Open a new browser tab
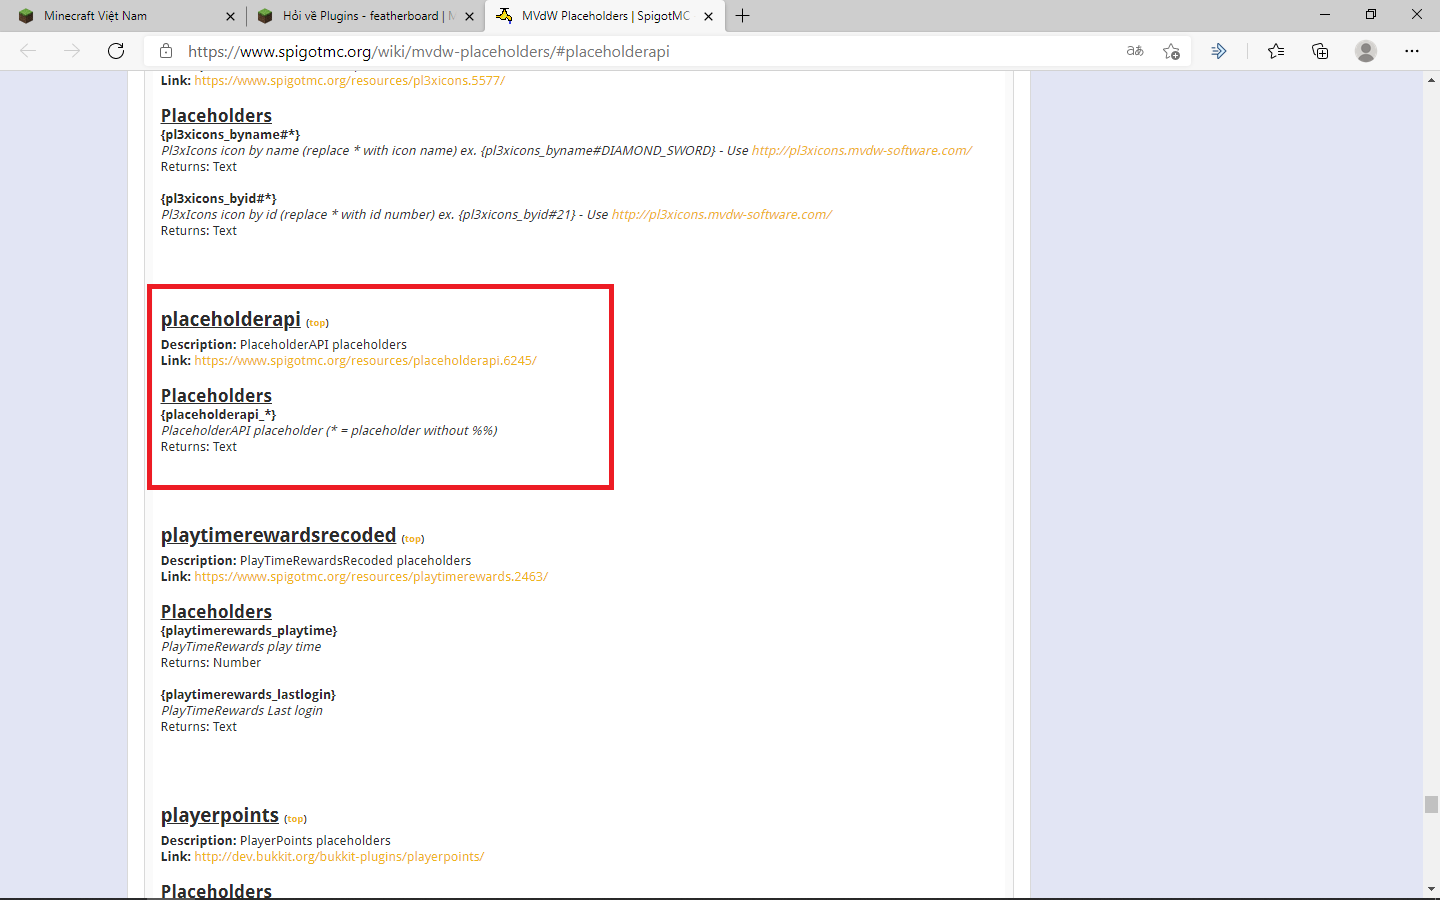Viewport: 1440px width, 900px height. click(x=742, y=16)
